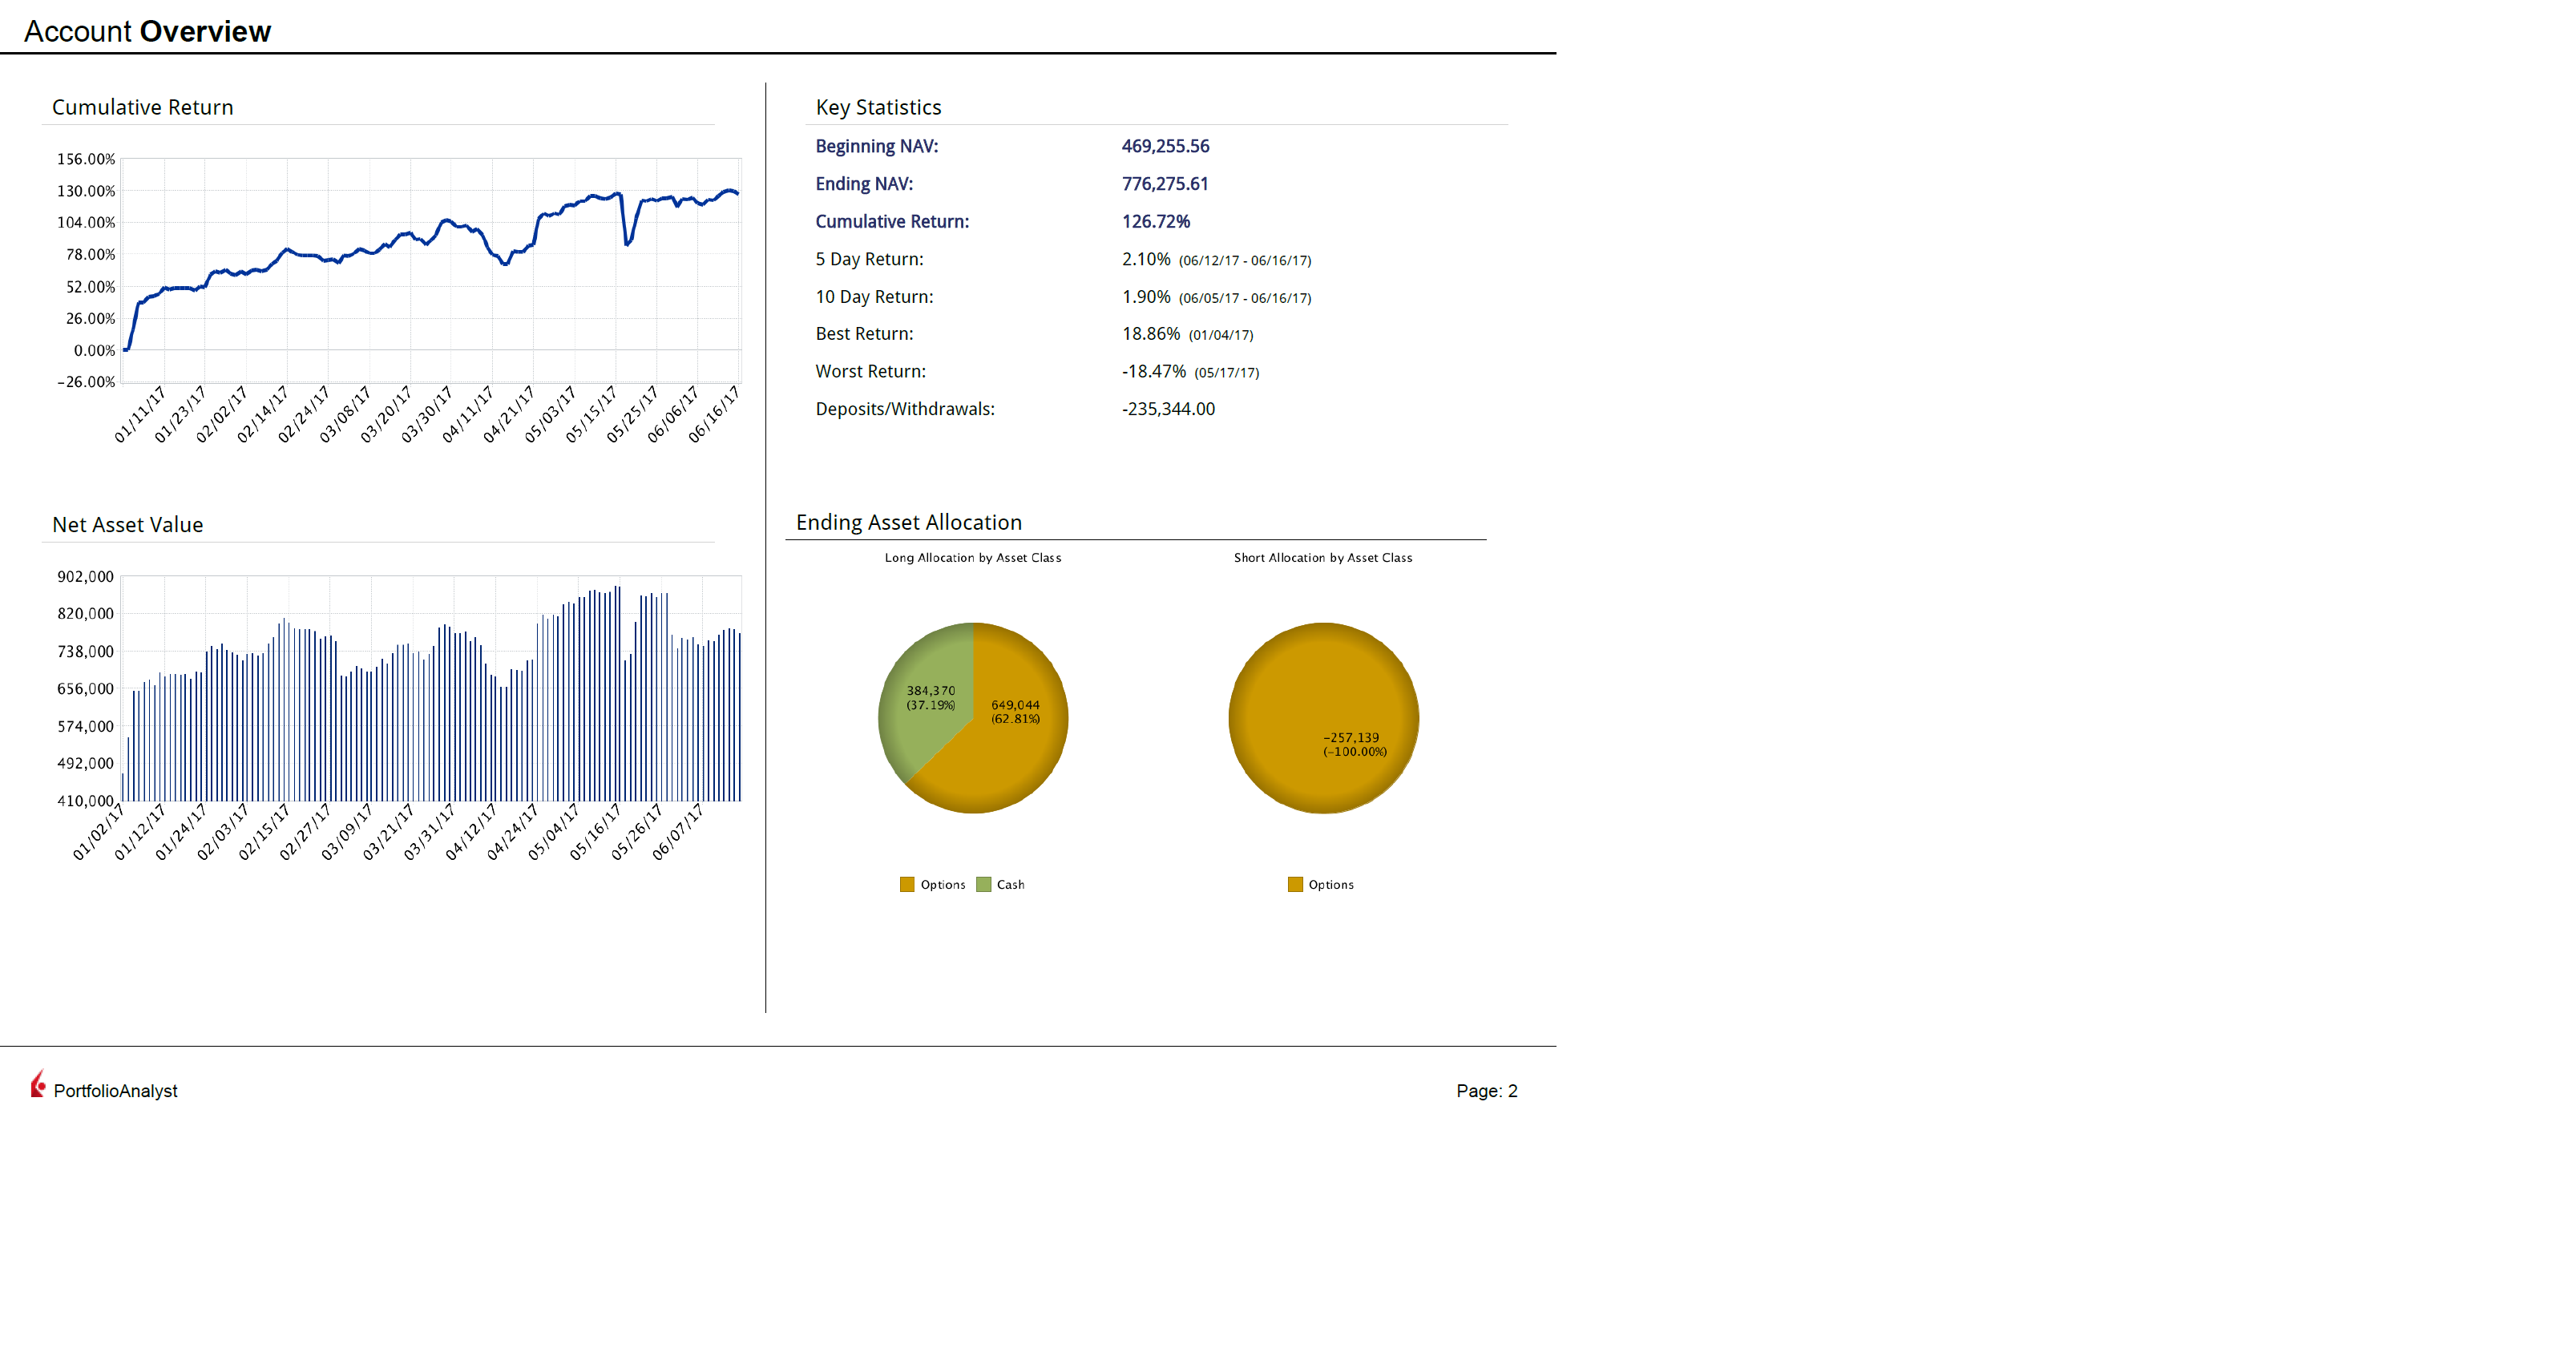Click the Best Return 18.86% value

point(1150,334)
